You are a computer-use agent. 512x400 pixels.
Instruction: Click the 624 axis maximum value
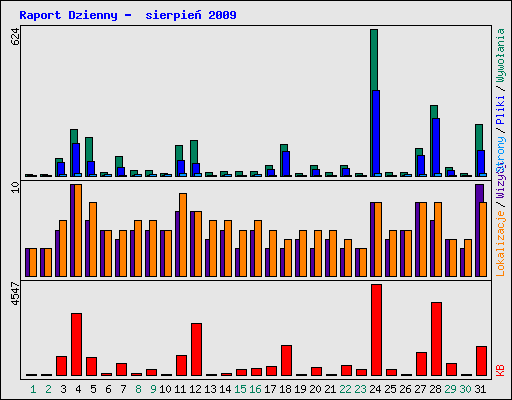(15, 37)
